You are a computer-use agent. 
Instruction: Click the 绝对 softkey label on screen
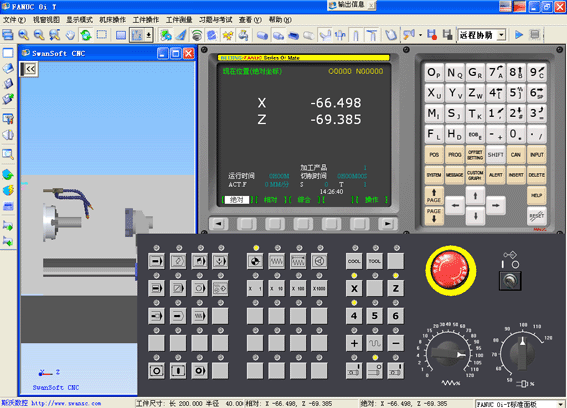236,200
